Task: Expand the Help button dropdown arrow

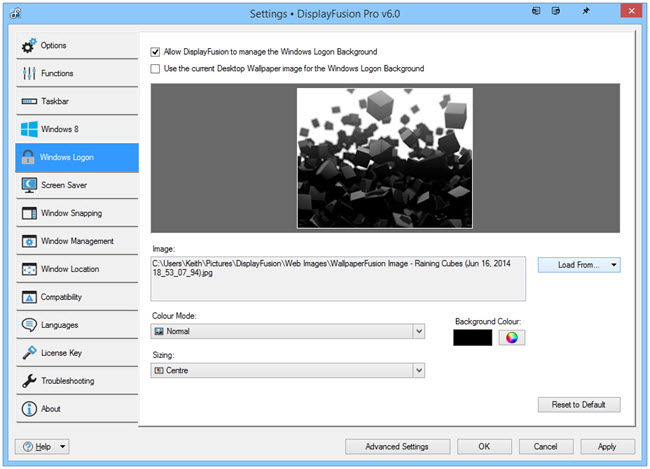Action: tap(63, 447)
